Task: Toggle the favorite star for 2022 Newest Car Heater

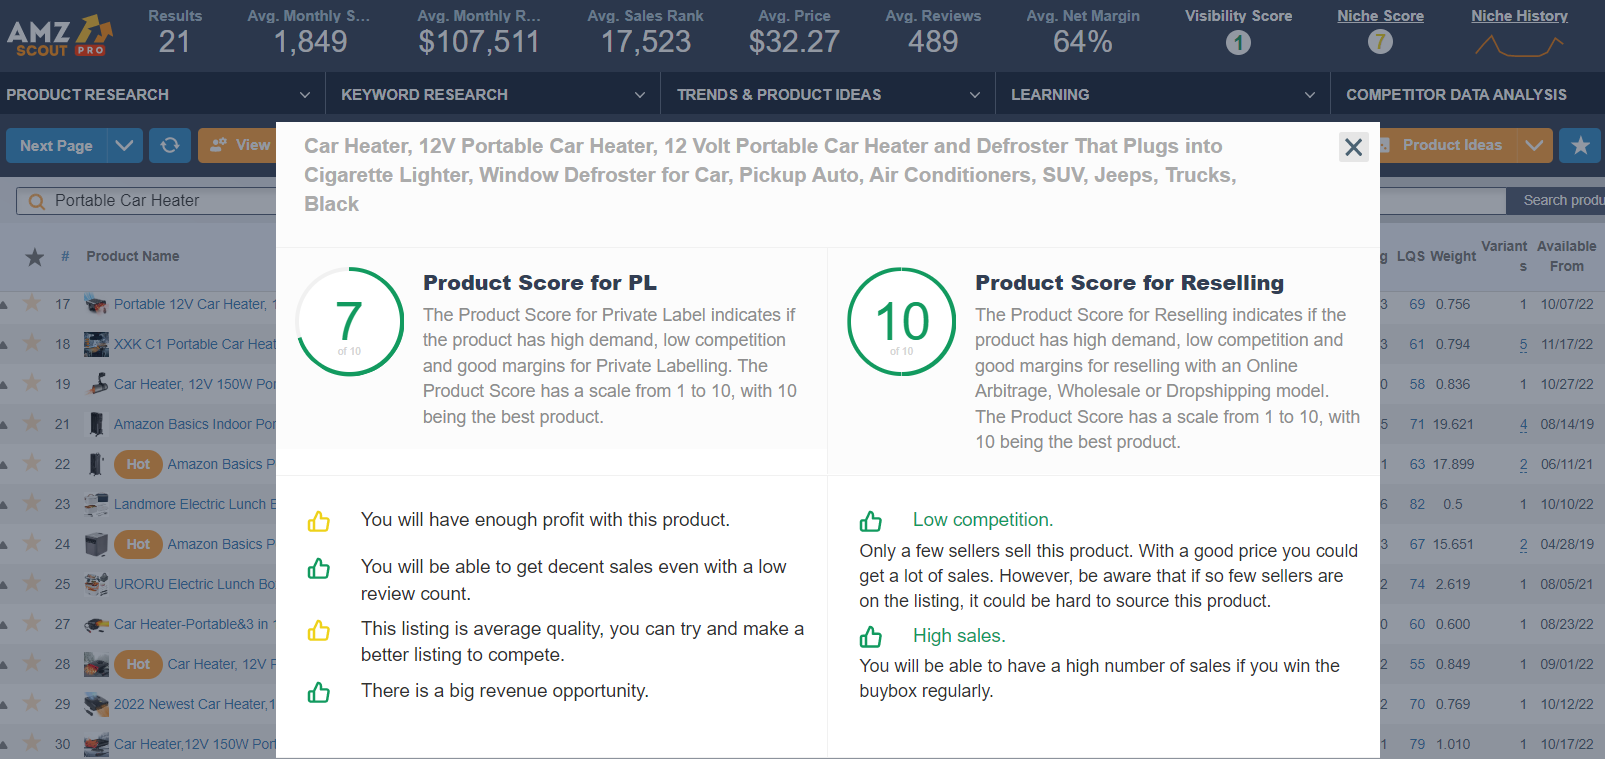Action: point(34,704)
